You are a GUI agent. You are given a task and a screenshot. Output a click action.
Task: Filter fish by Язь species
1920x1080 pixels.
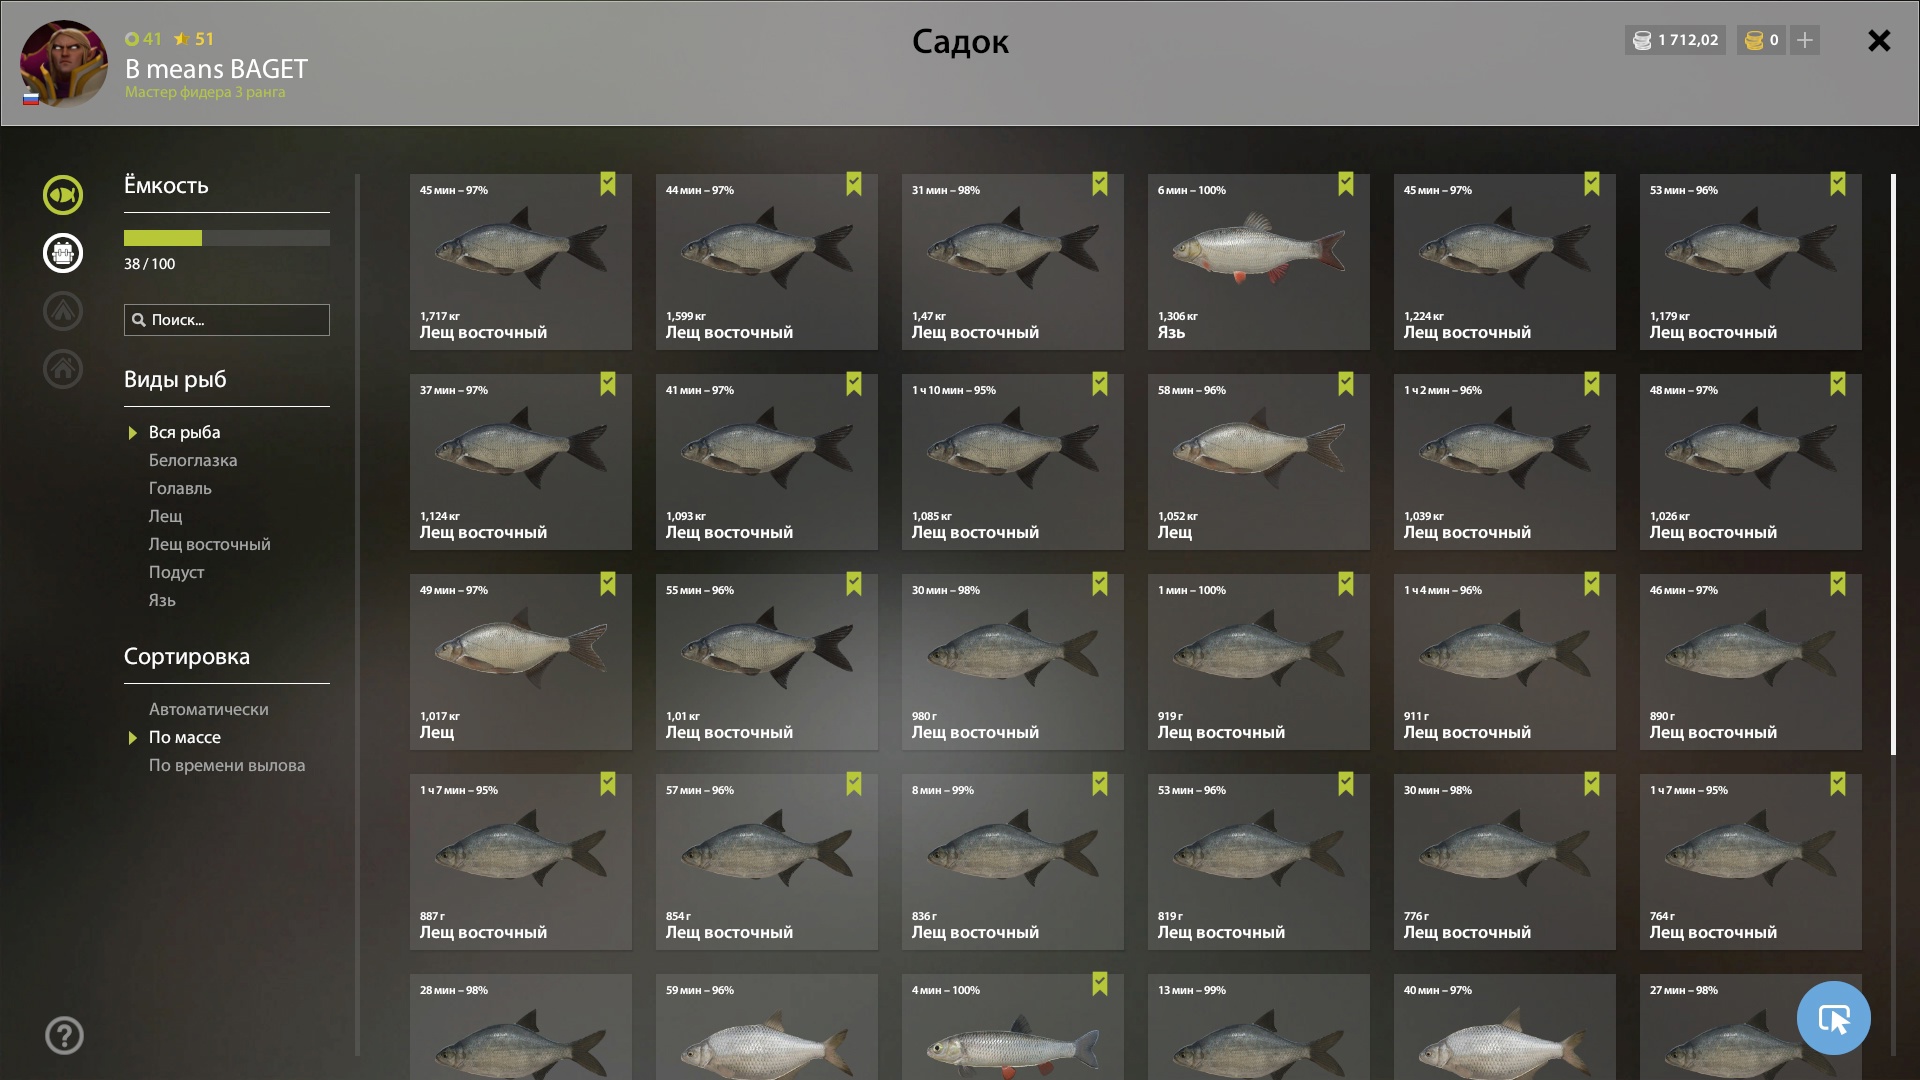162,600
